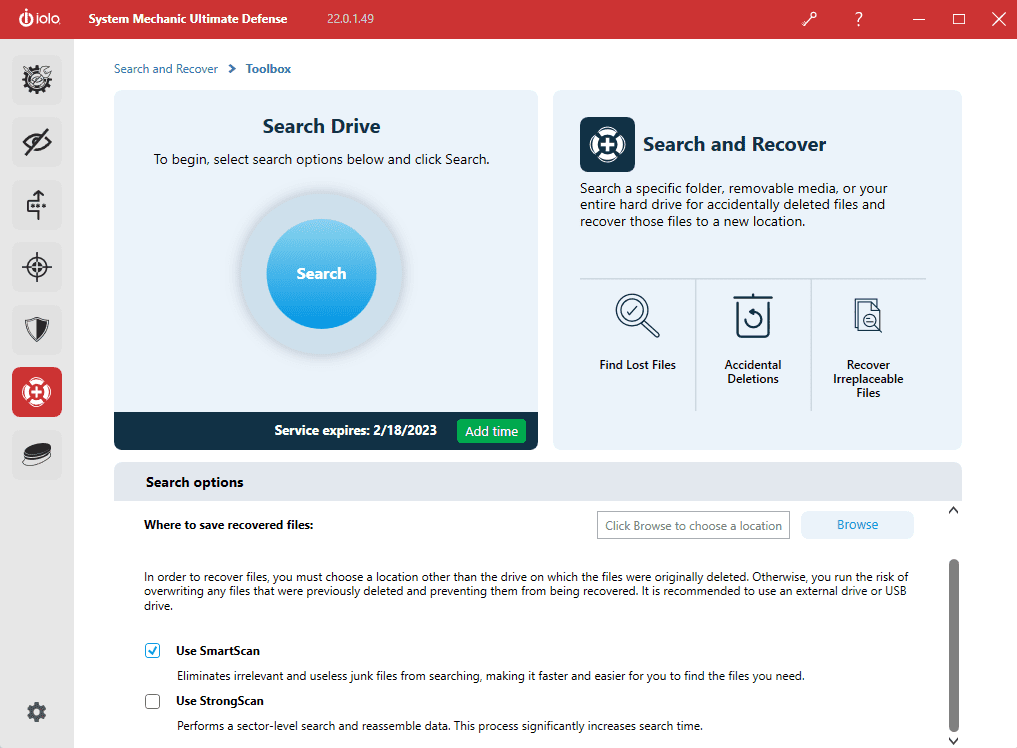Open Help using the question mark icon
This screenshot has width=1017, height=748.
click(x=858, y=19)
